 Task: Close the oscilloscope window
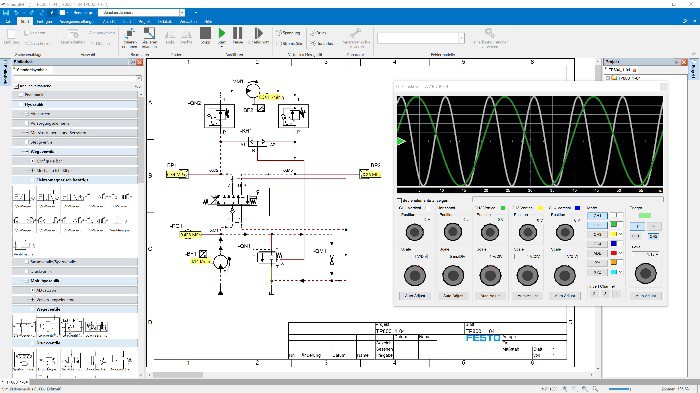[x=663, y=87]
